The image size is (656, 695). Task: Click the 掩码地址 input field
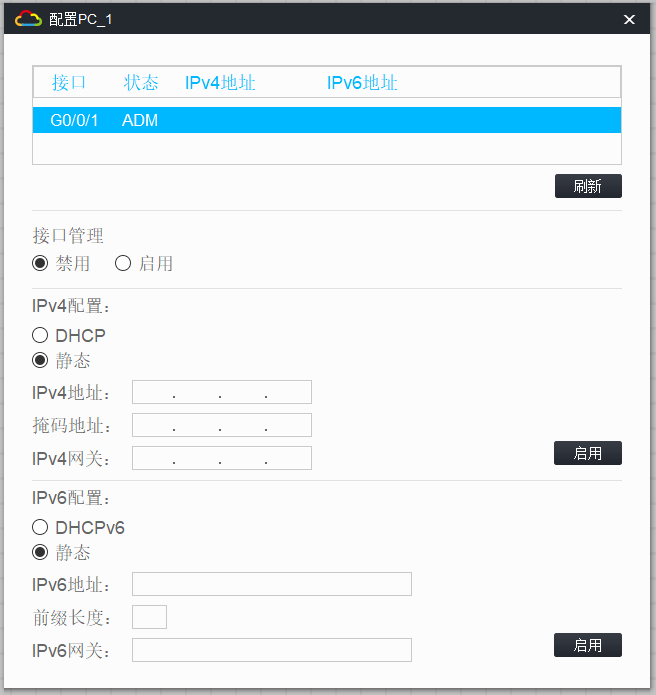tap(221, 425)
